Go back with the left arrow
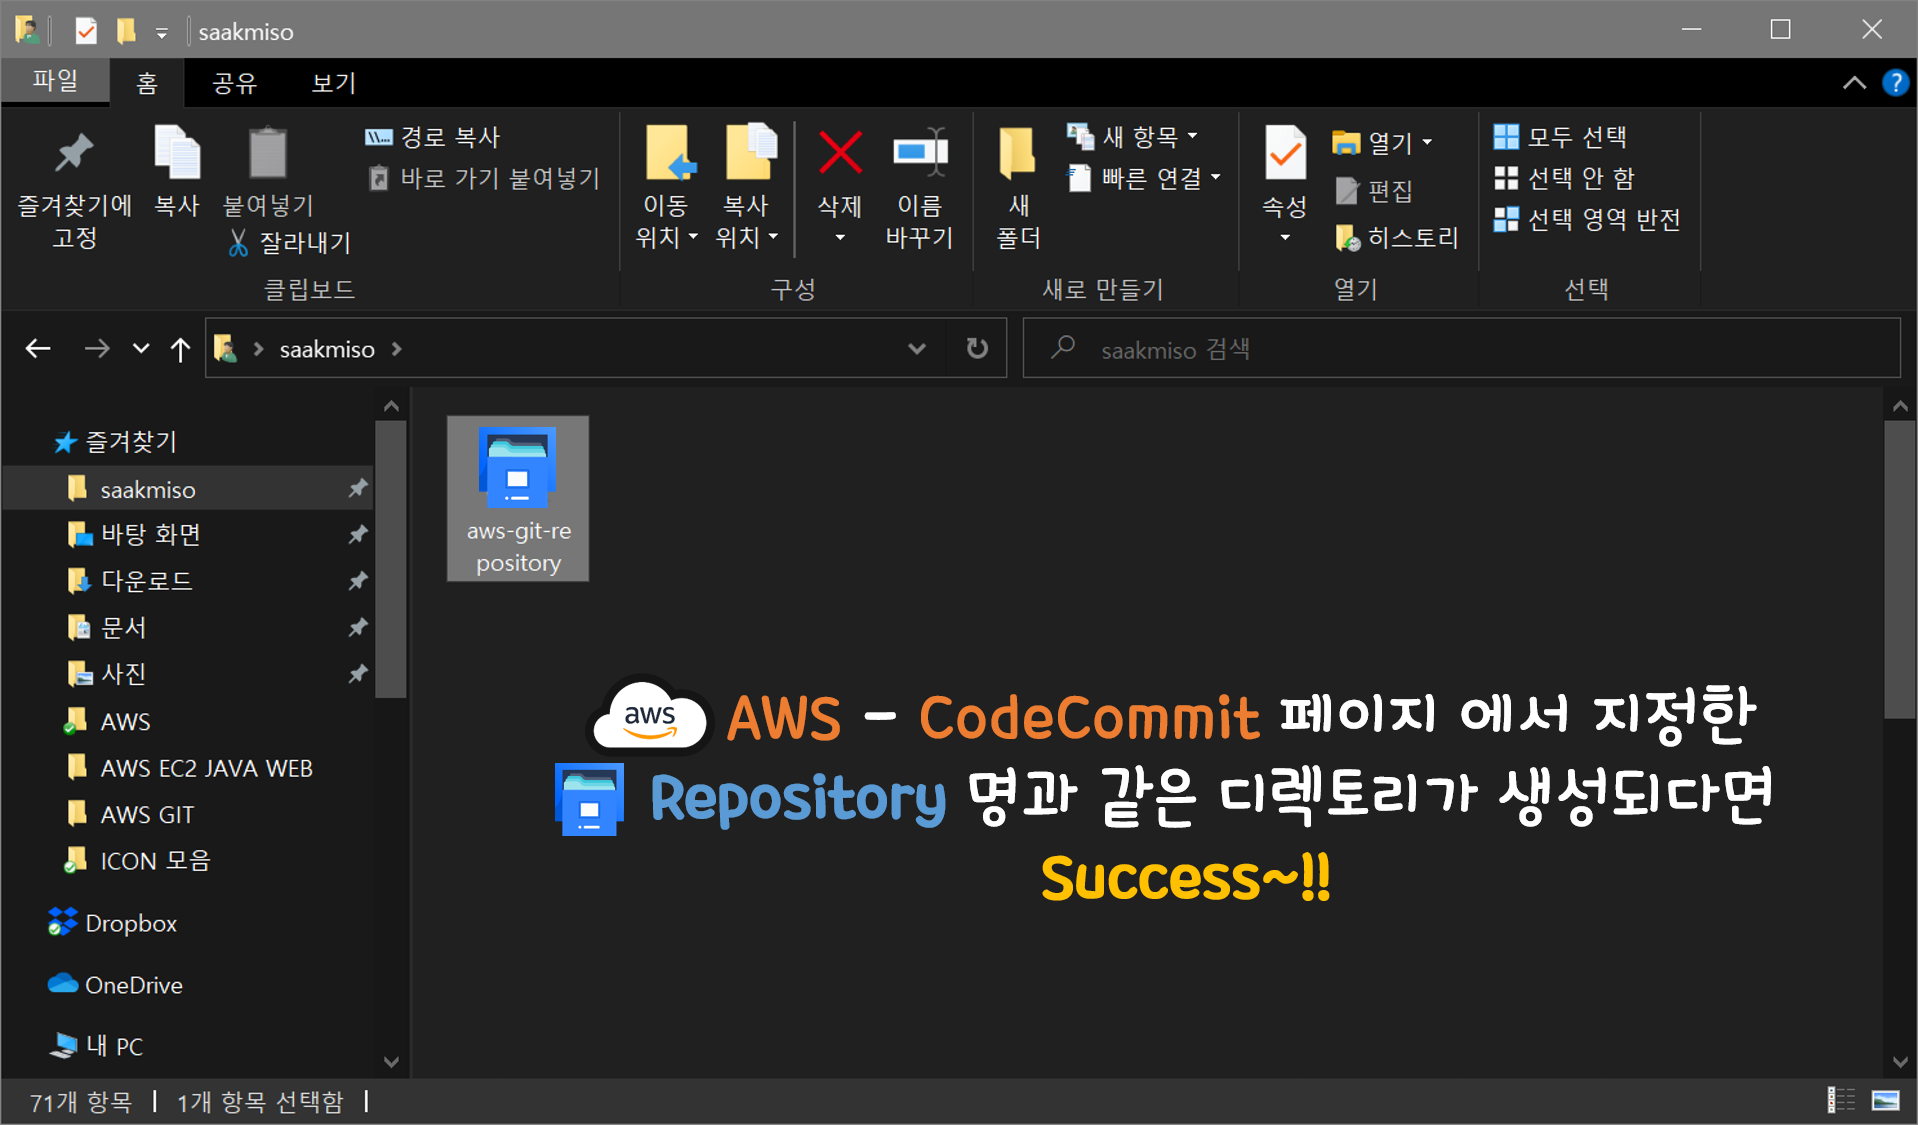 [x=38, y=348]
